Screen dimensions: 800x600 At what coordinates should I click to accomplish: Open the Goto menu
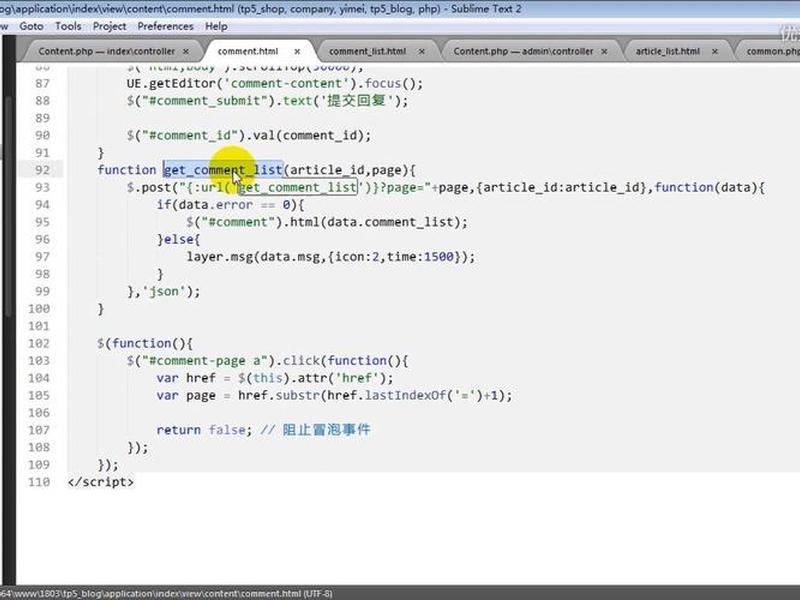click(31, 26)
